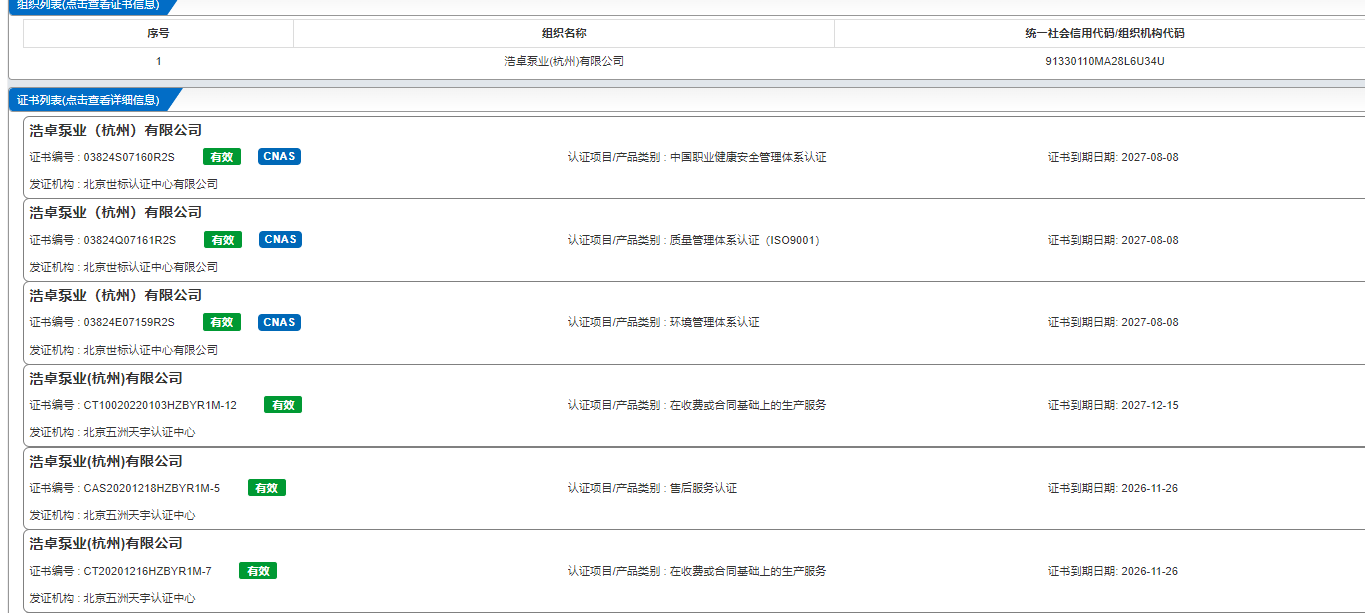This screenshot has height=613, width=1365.
Task: Click the 有效 badge next to 03824E07159R2S
Action: (x=221, y=322)
